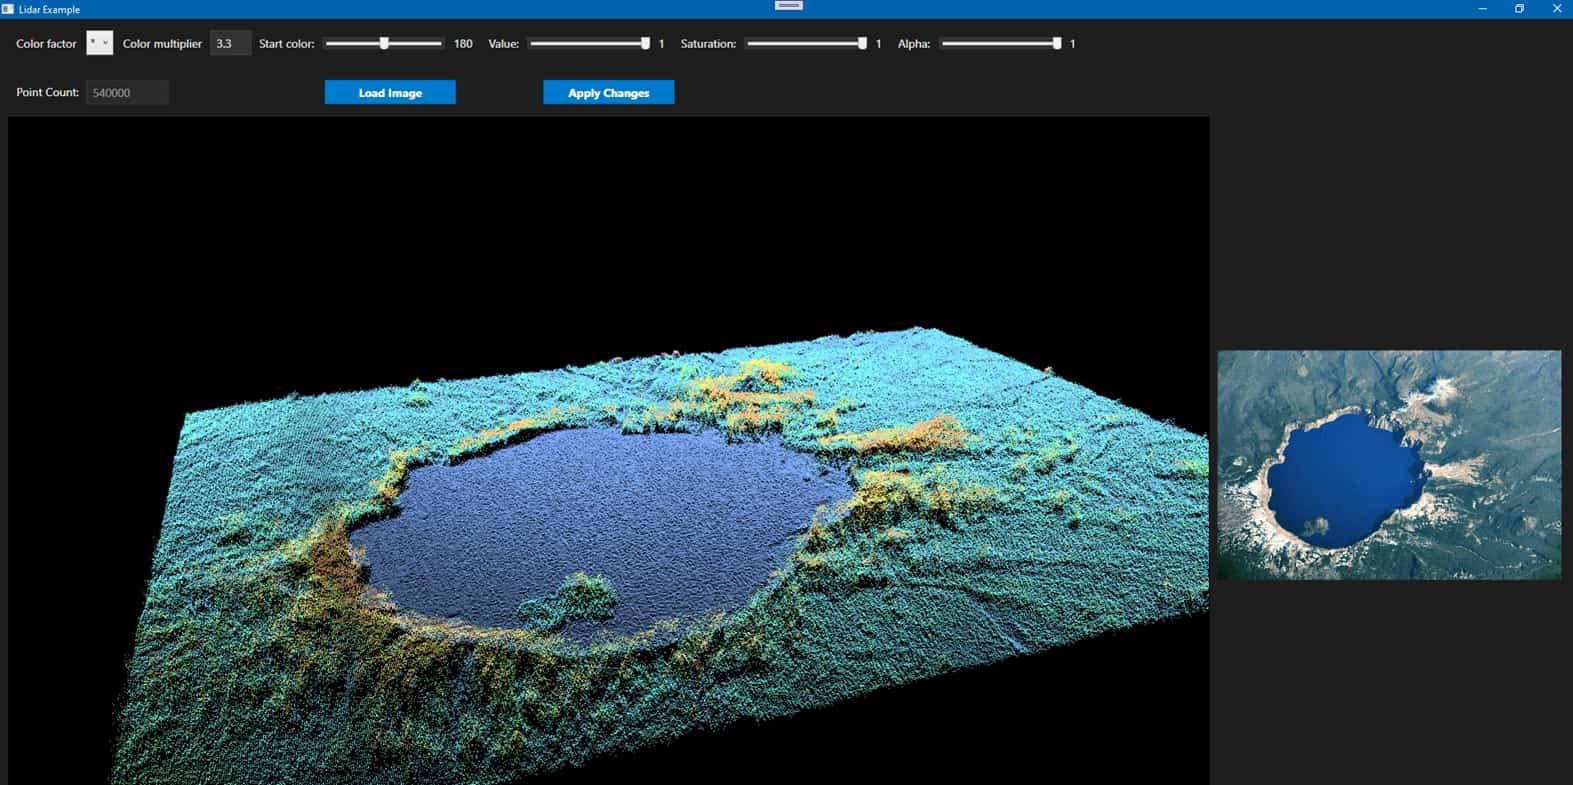Click the Start color slider thumb
Image resolution: width=1573 pixels, height=785 pixels.
[x=384, y=43]
